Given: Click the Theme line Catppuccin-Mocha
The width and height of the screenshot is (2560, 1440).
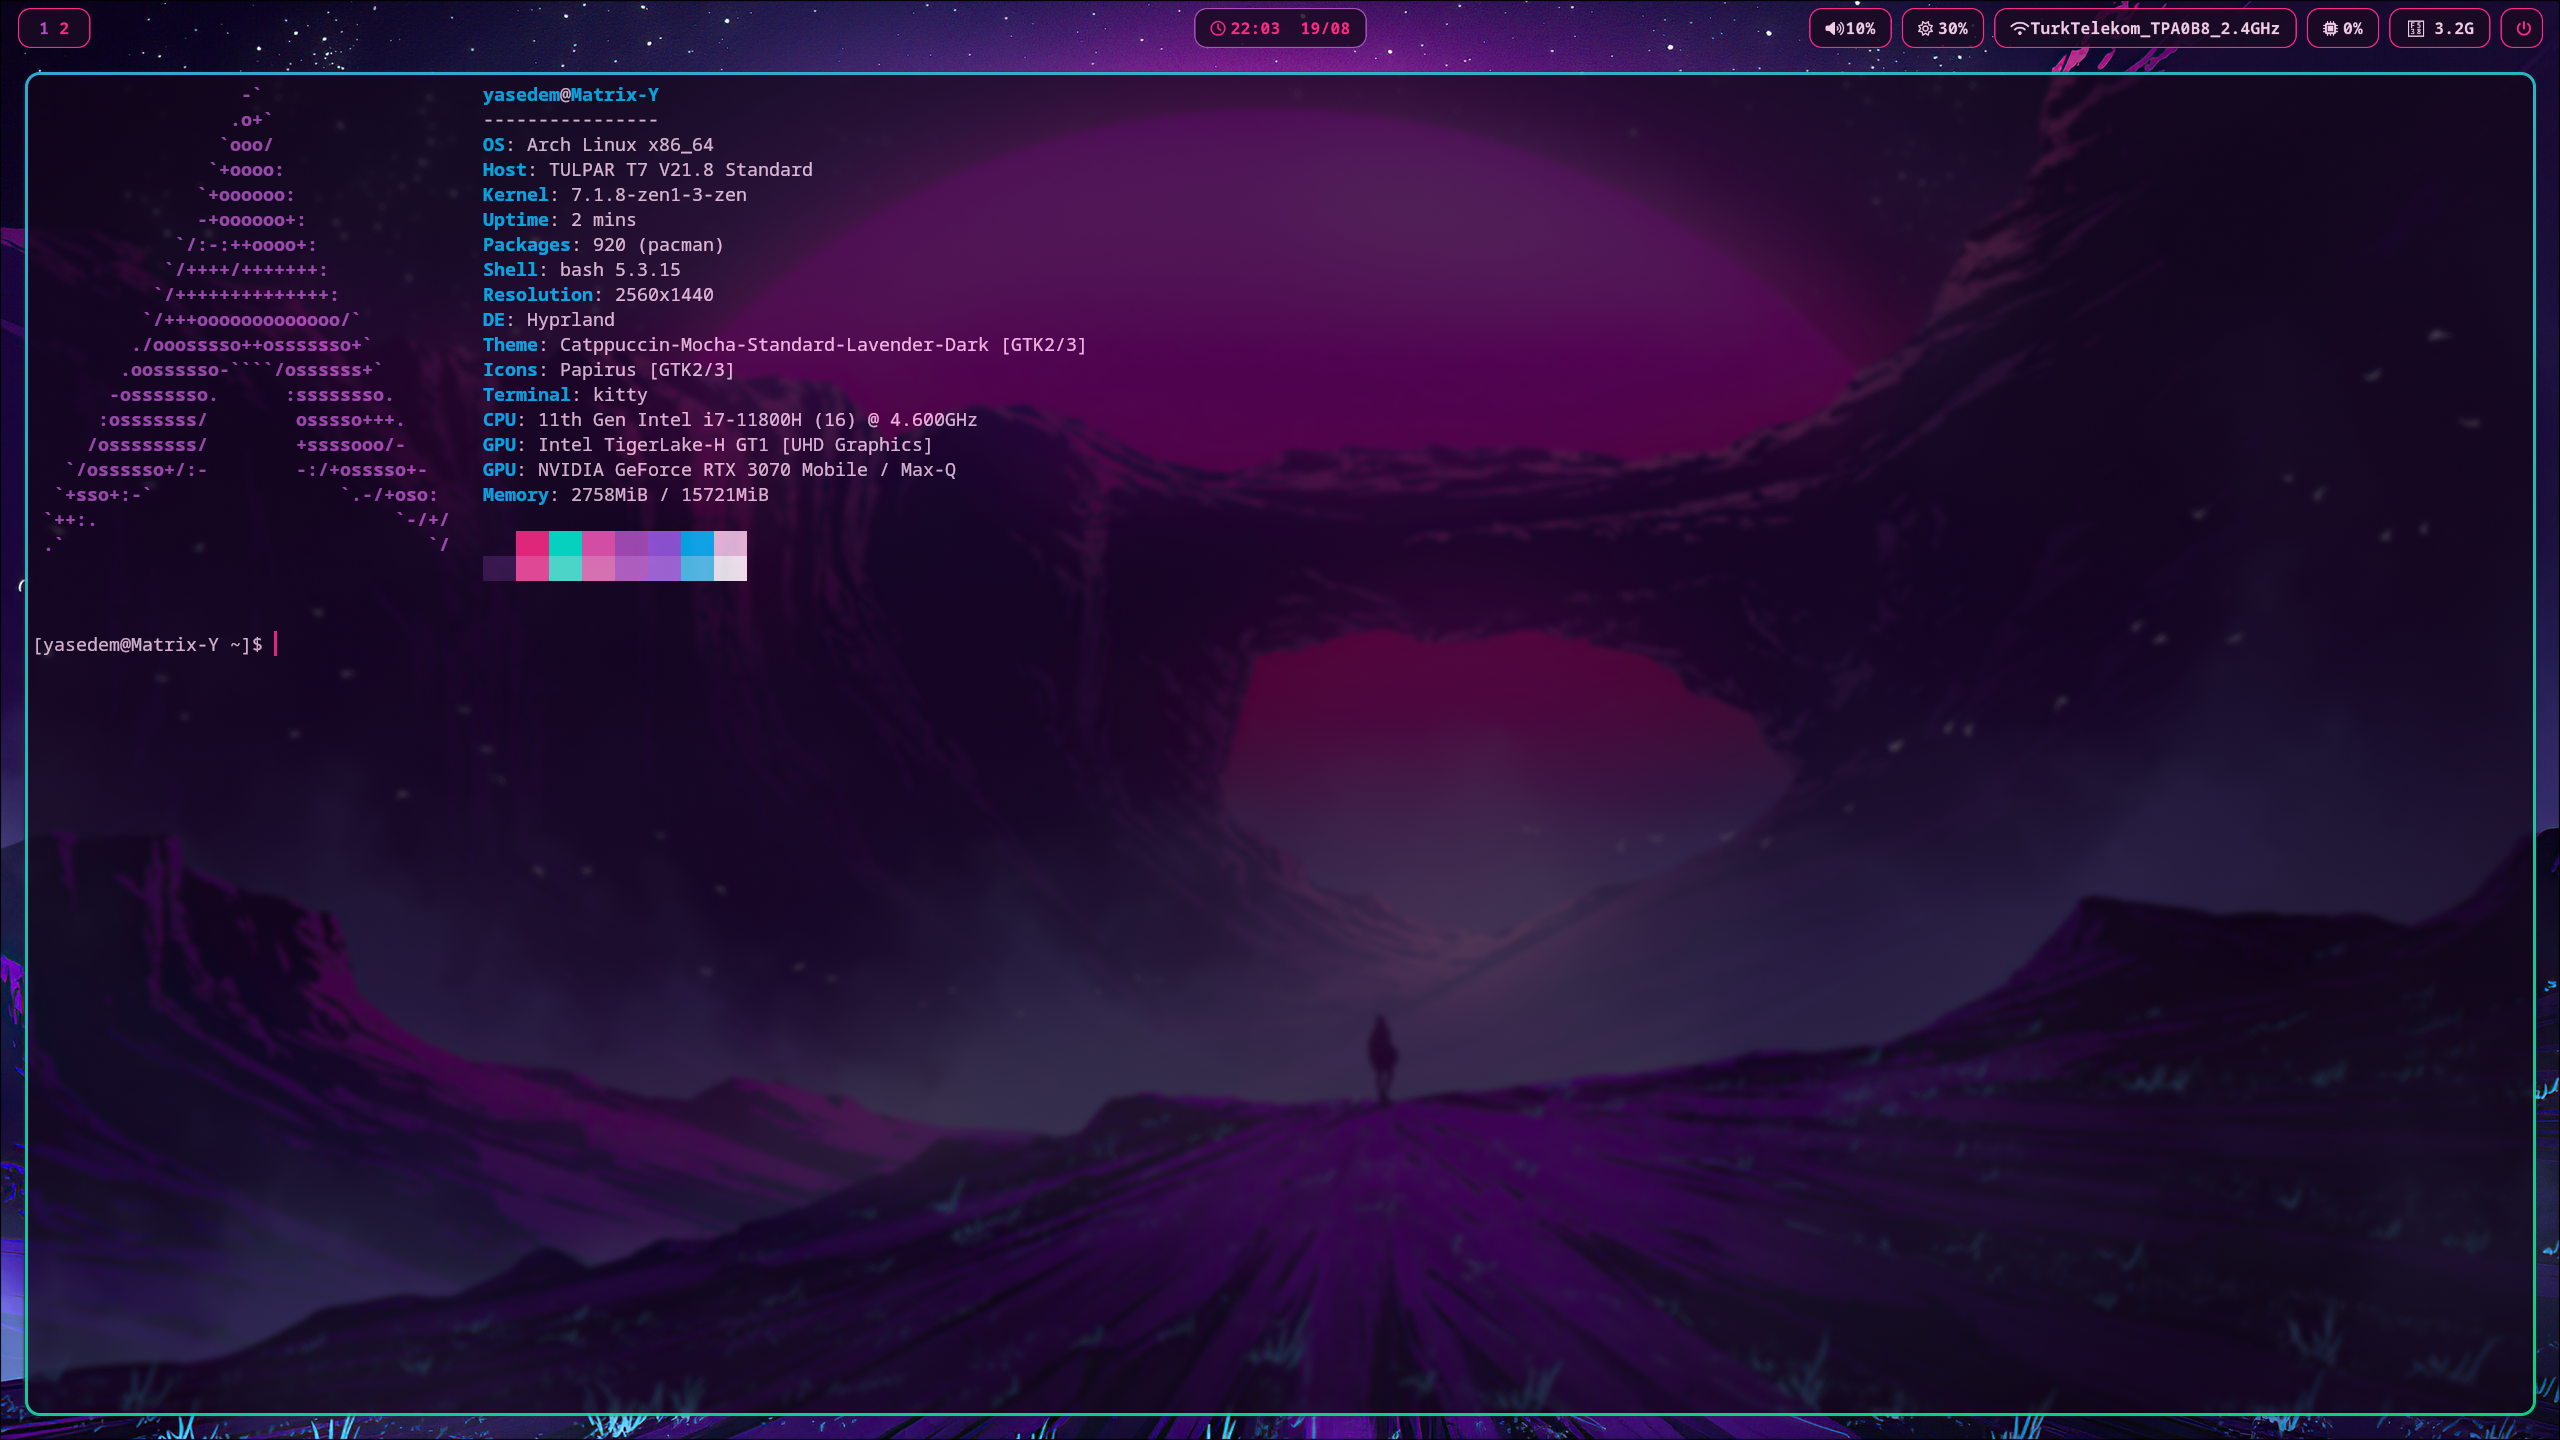Looking at the screenshot, I should 784,345.
